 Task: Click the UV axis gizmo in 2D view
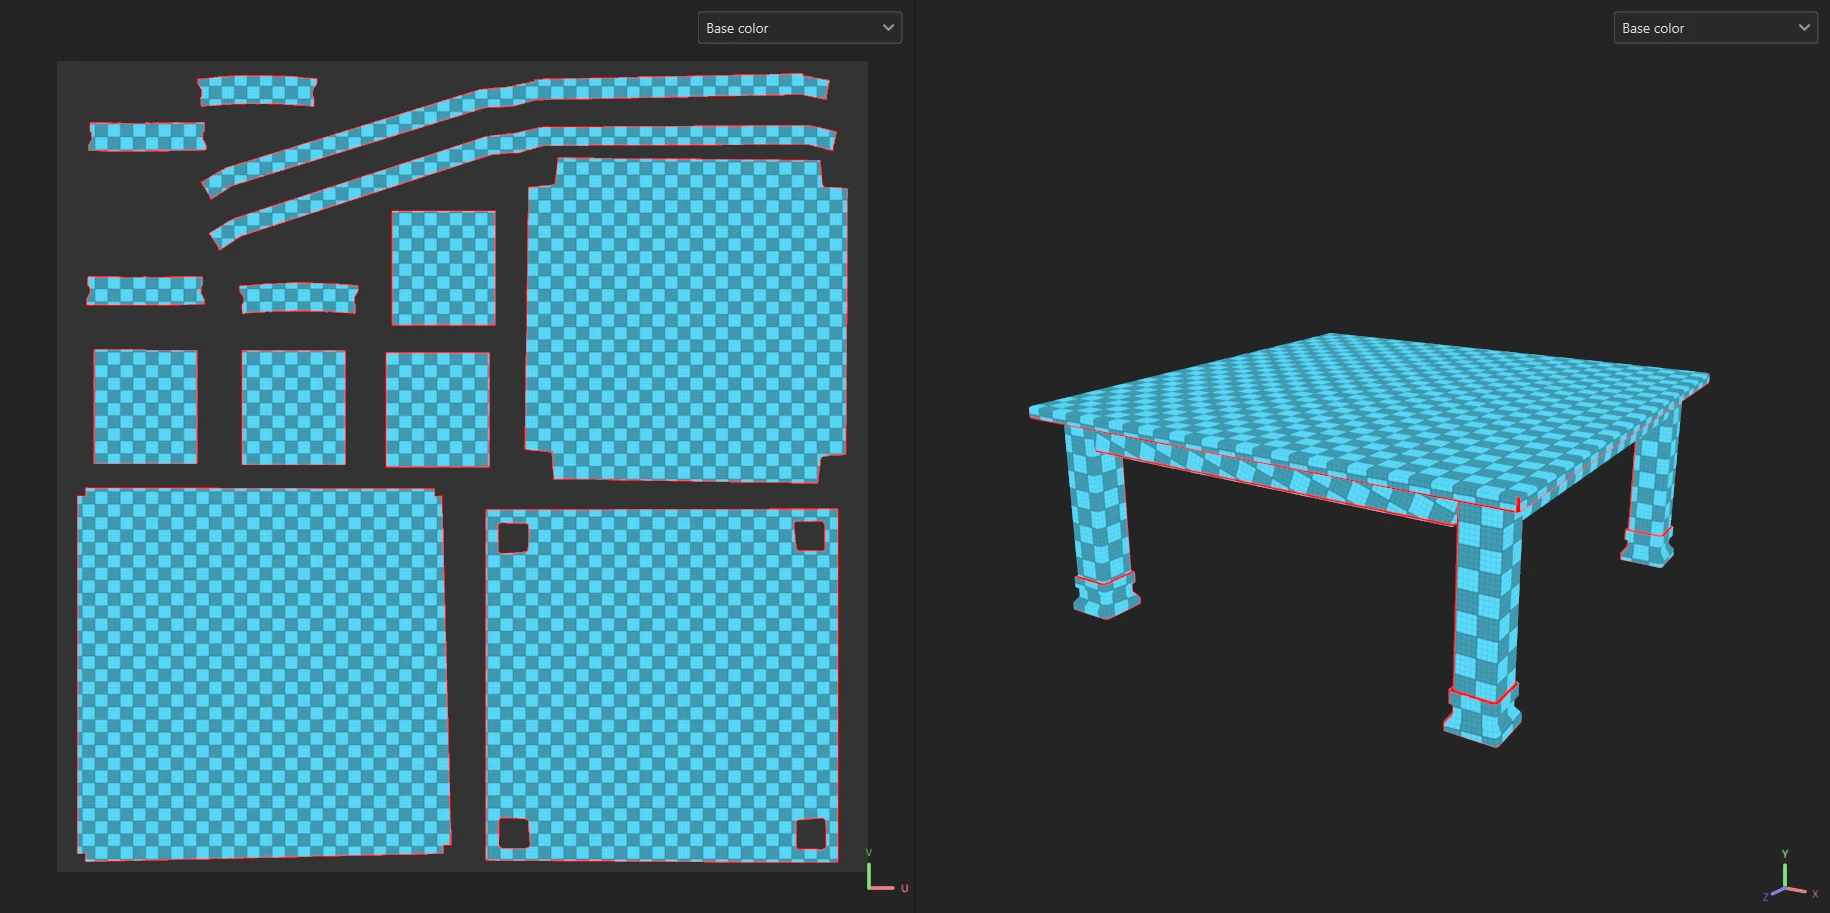click(x=880, y=873)
